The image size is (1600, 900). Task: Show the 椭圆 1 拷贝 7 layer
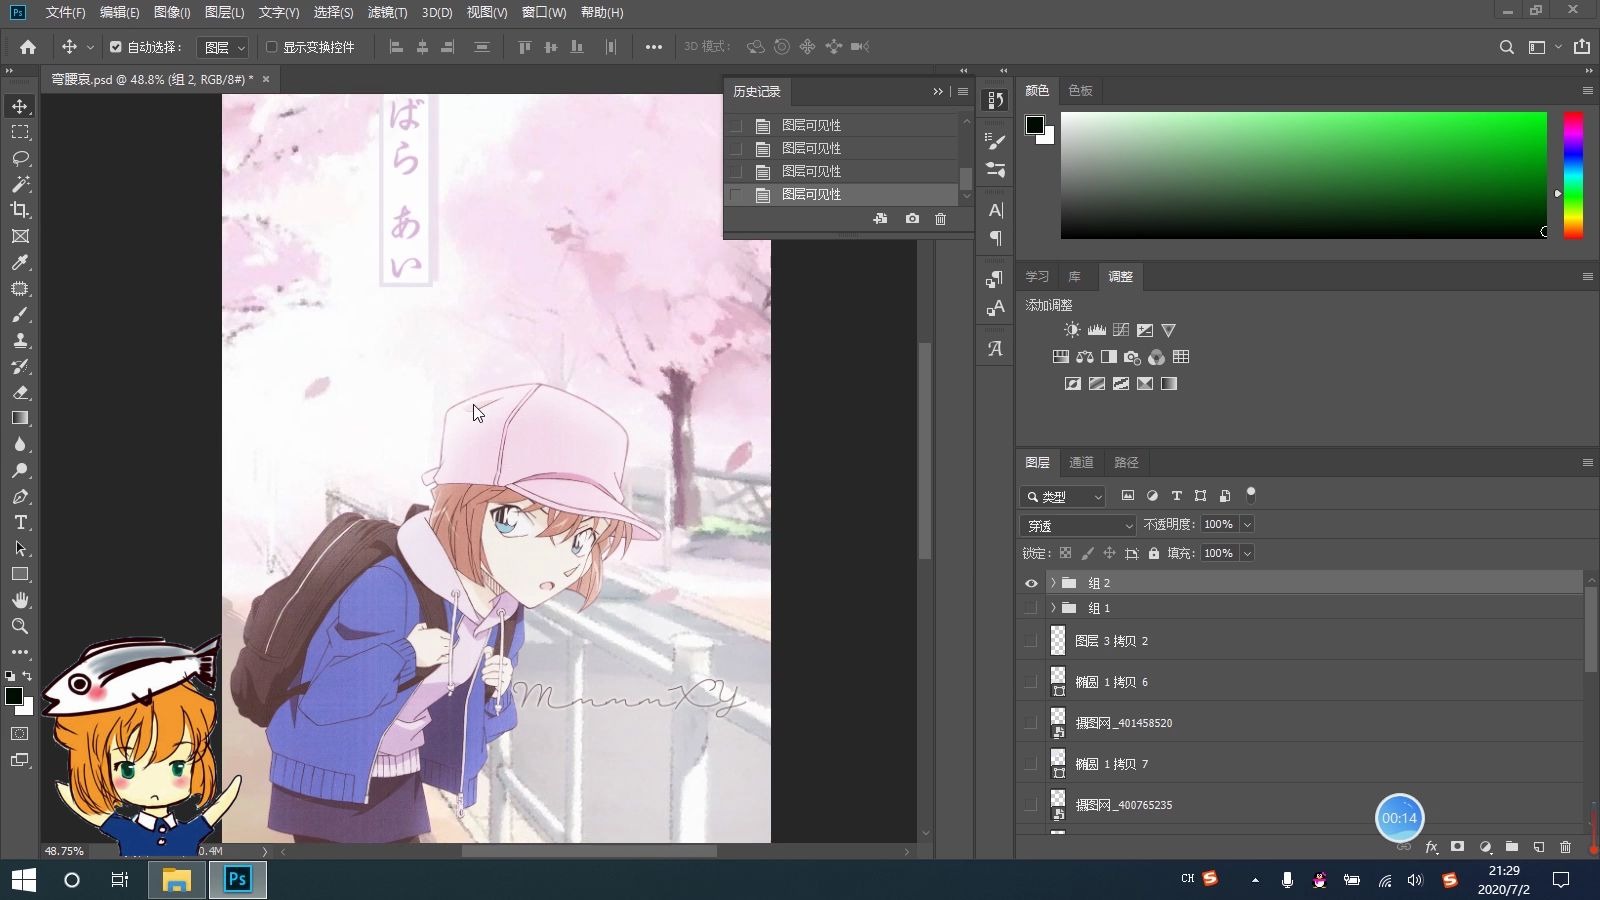pos(1031,764)
